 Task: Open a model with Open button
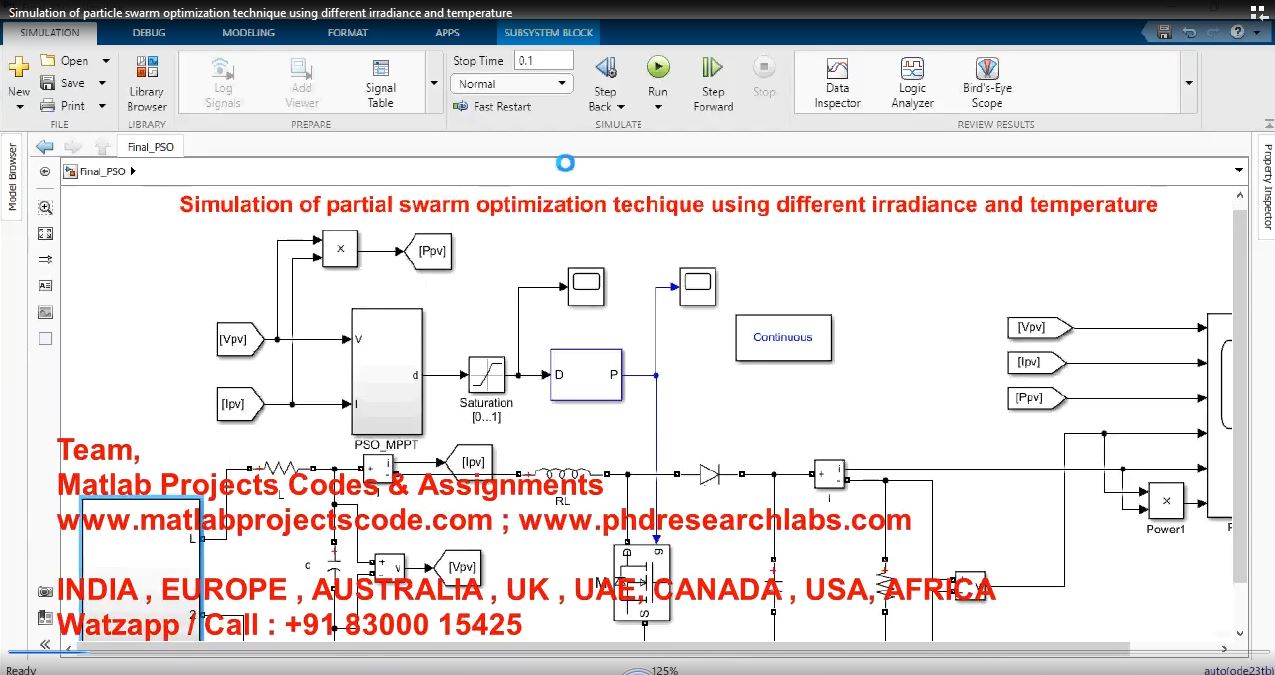tap(65, 61)
